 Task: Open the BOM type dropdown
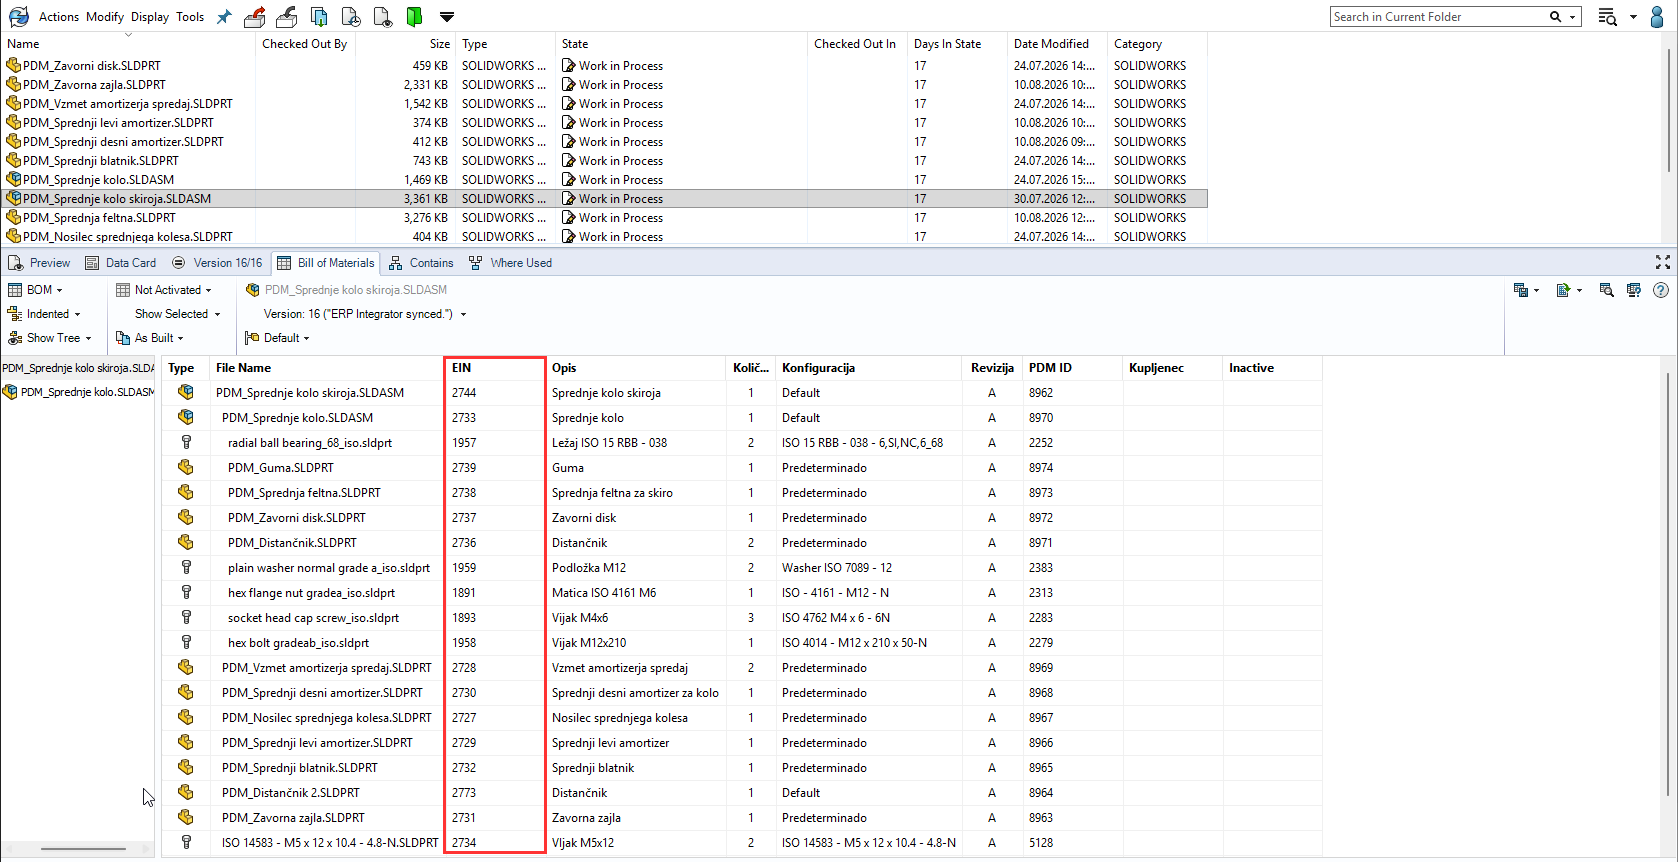coord(35,290)
